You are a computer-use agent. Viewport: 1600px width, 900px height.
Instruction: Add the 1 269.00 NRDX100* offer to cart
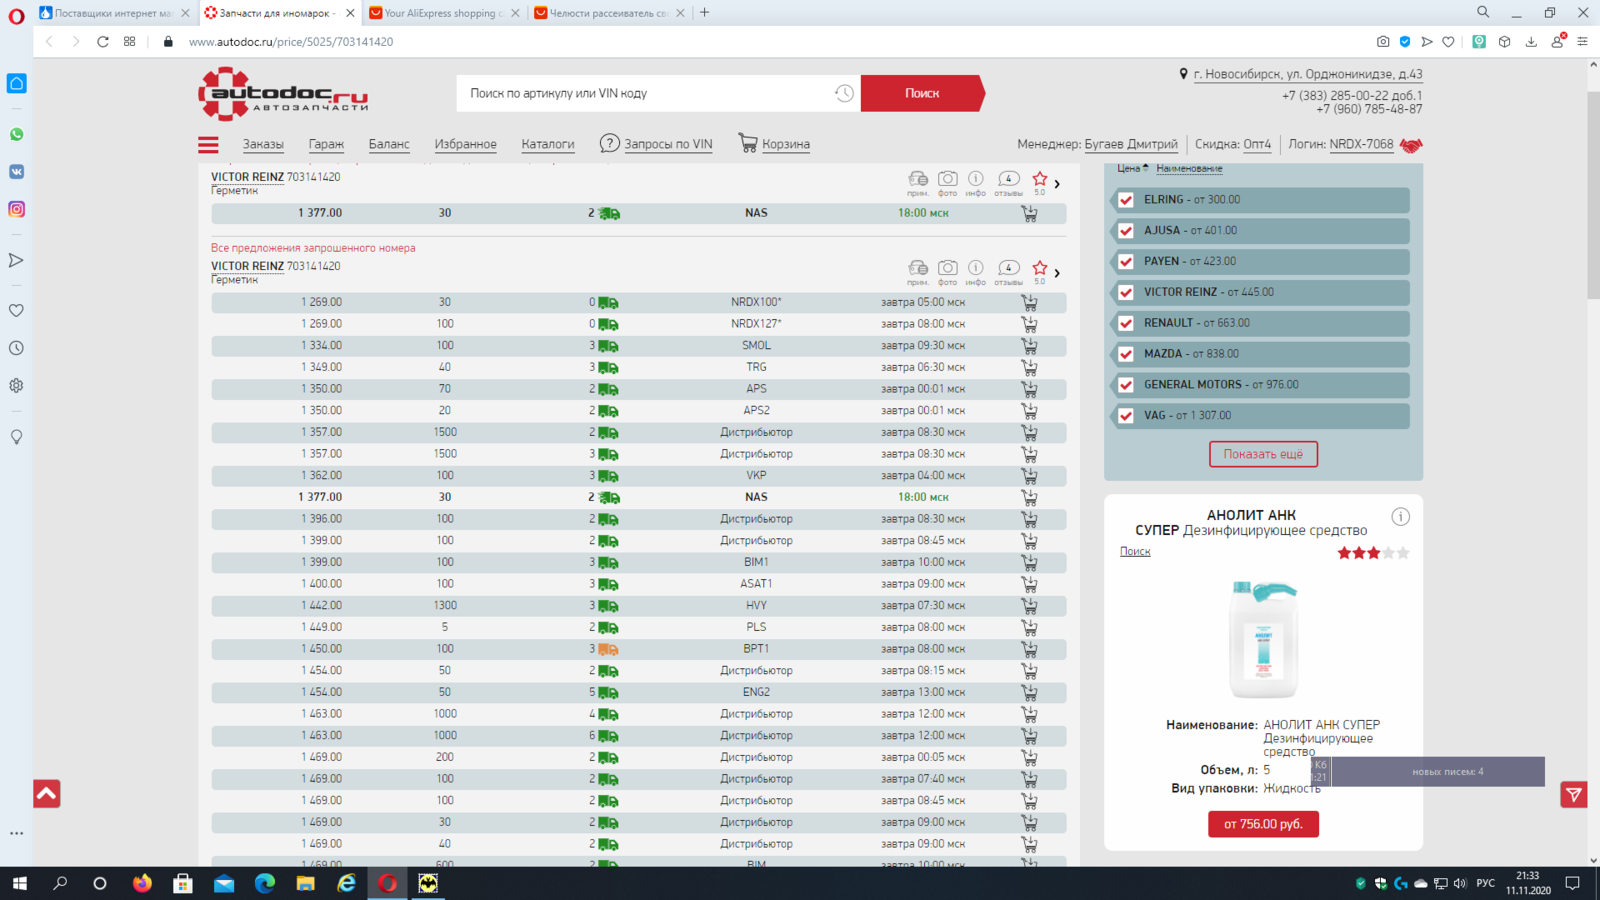coord(1029,302)
